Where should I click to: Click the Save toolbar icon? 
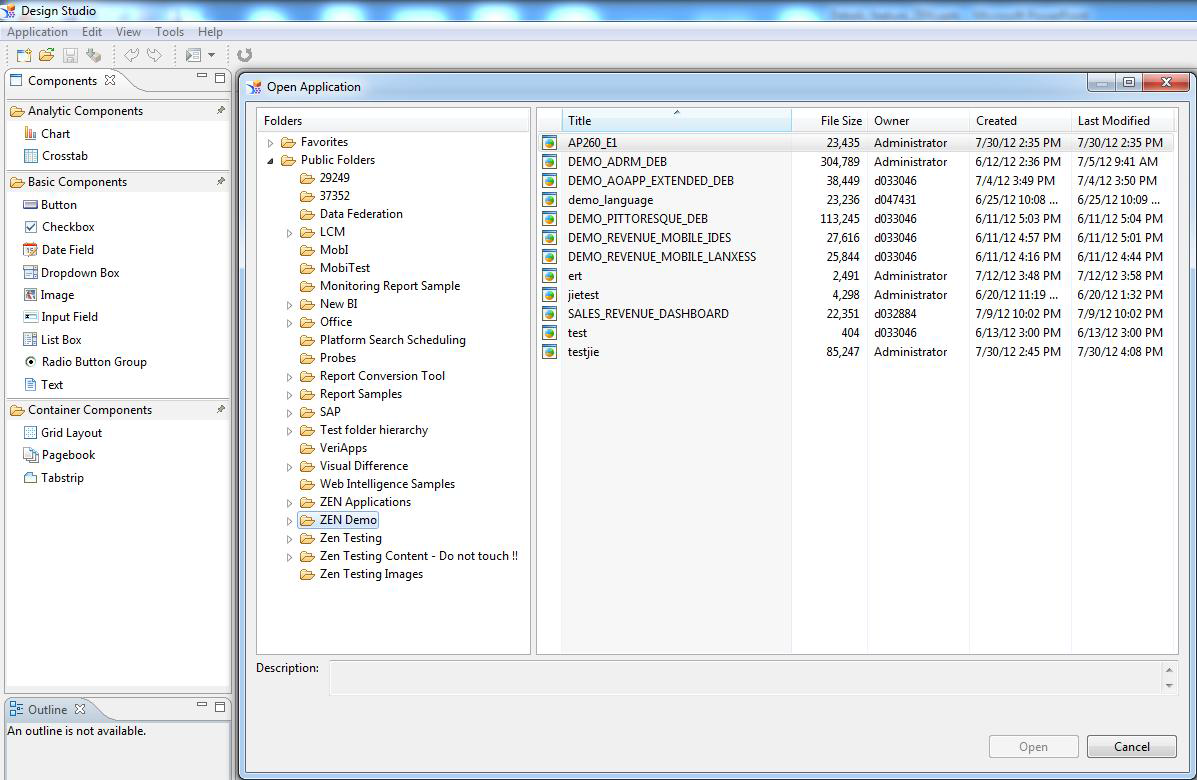[70, 55]
